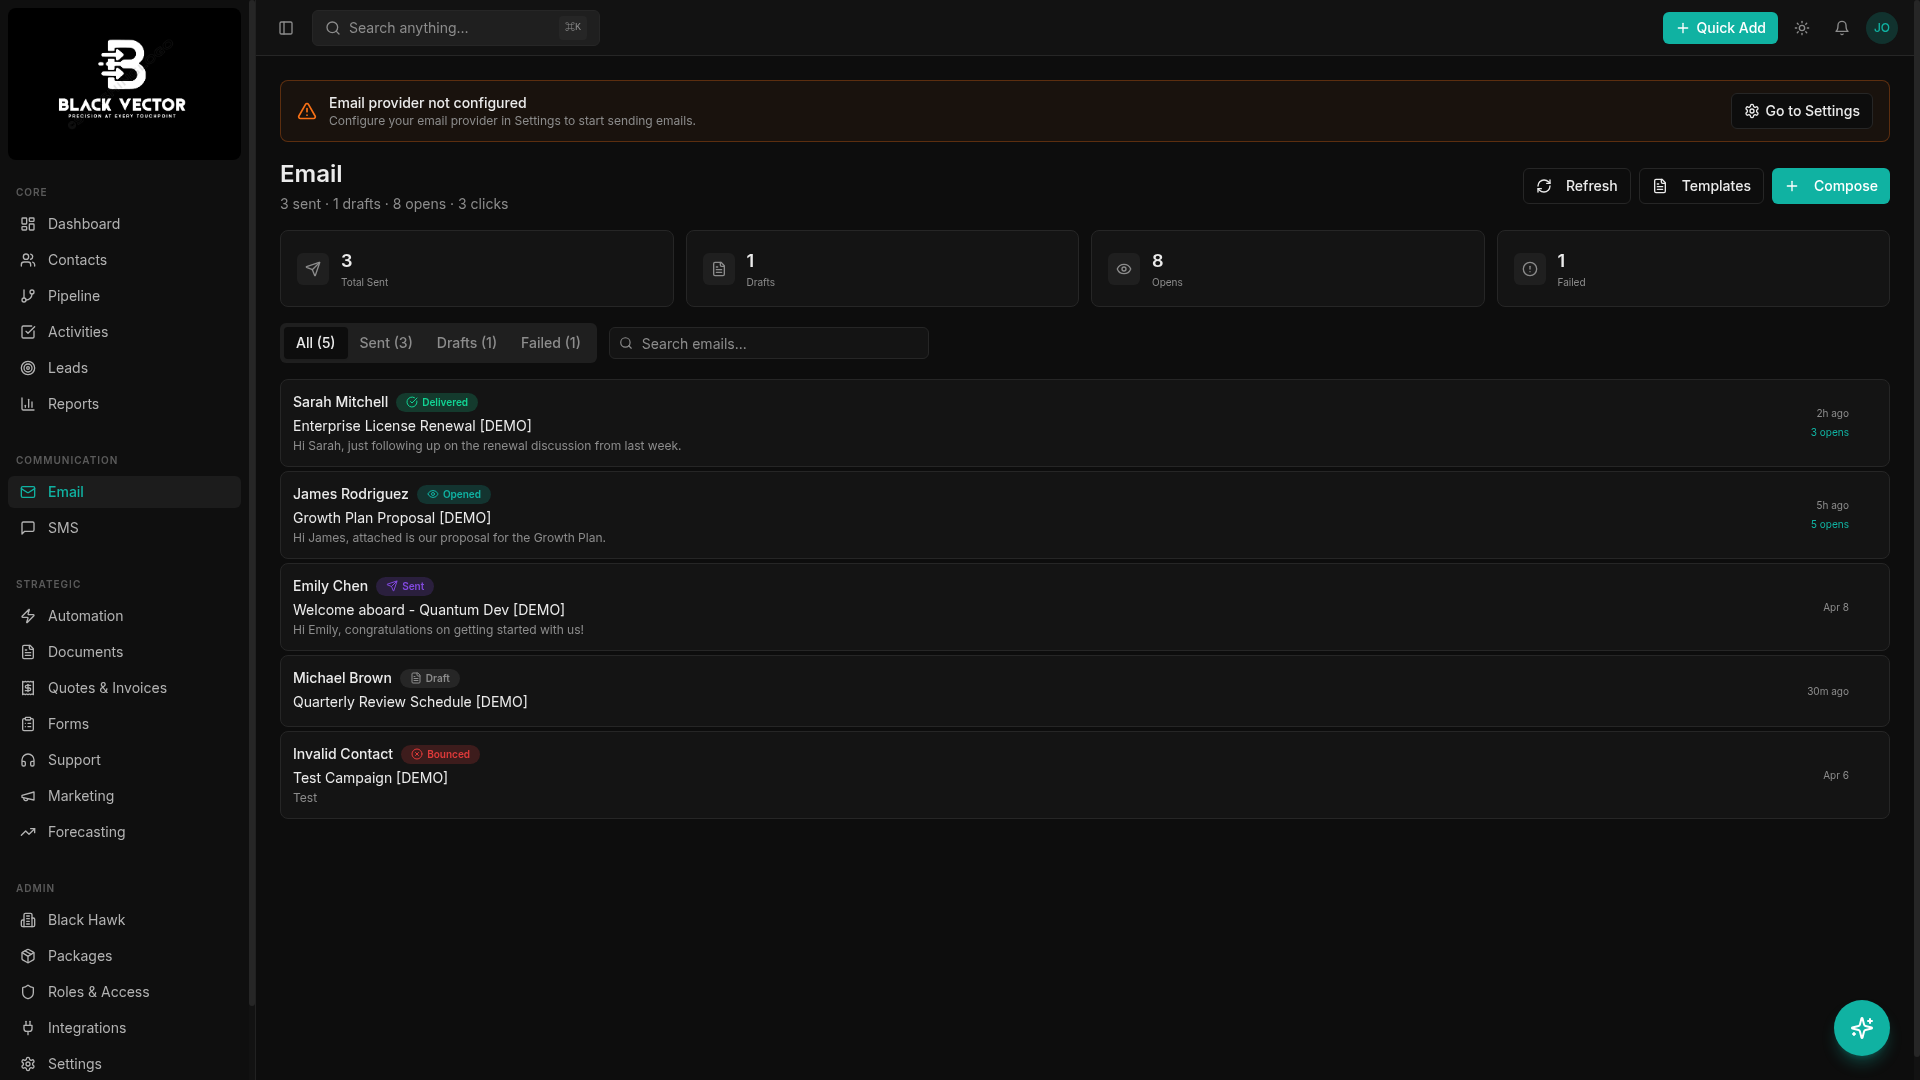The width and height of the screenshot is (1920, 1080).
Task: Open notifications bell icon
Action: (1842, 28)
